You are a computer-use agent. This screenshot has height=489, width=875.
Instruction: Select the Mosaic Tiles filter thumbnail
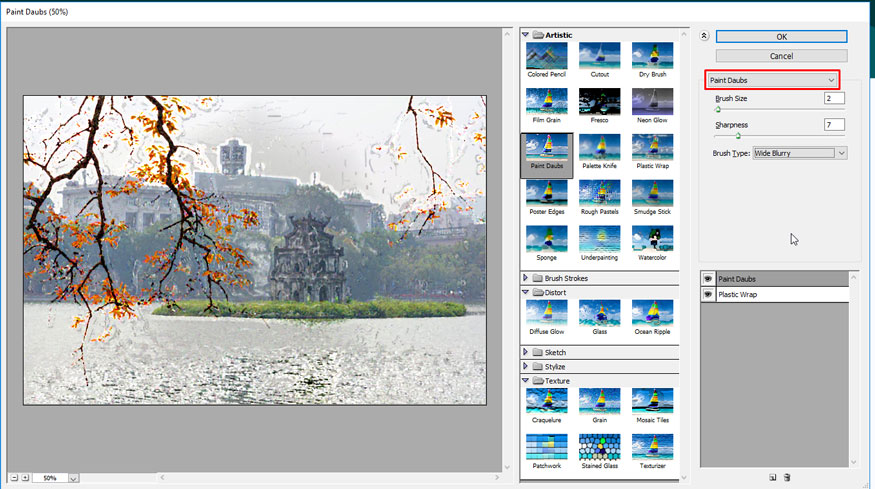pyautogui.click(x=651, y=402)
